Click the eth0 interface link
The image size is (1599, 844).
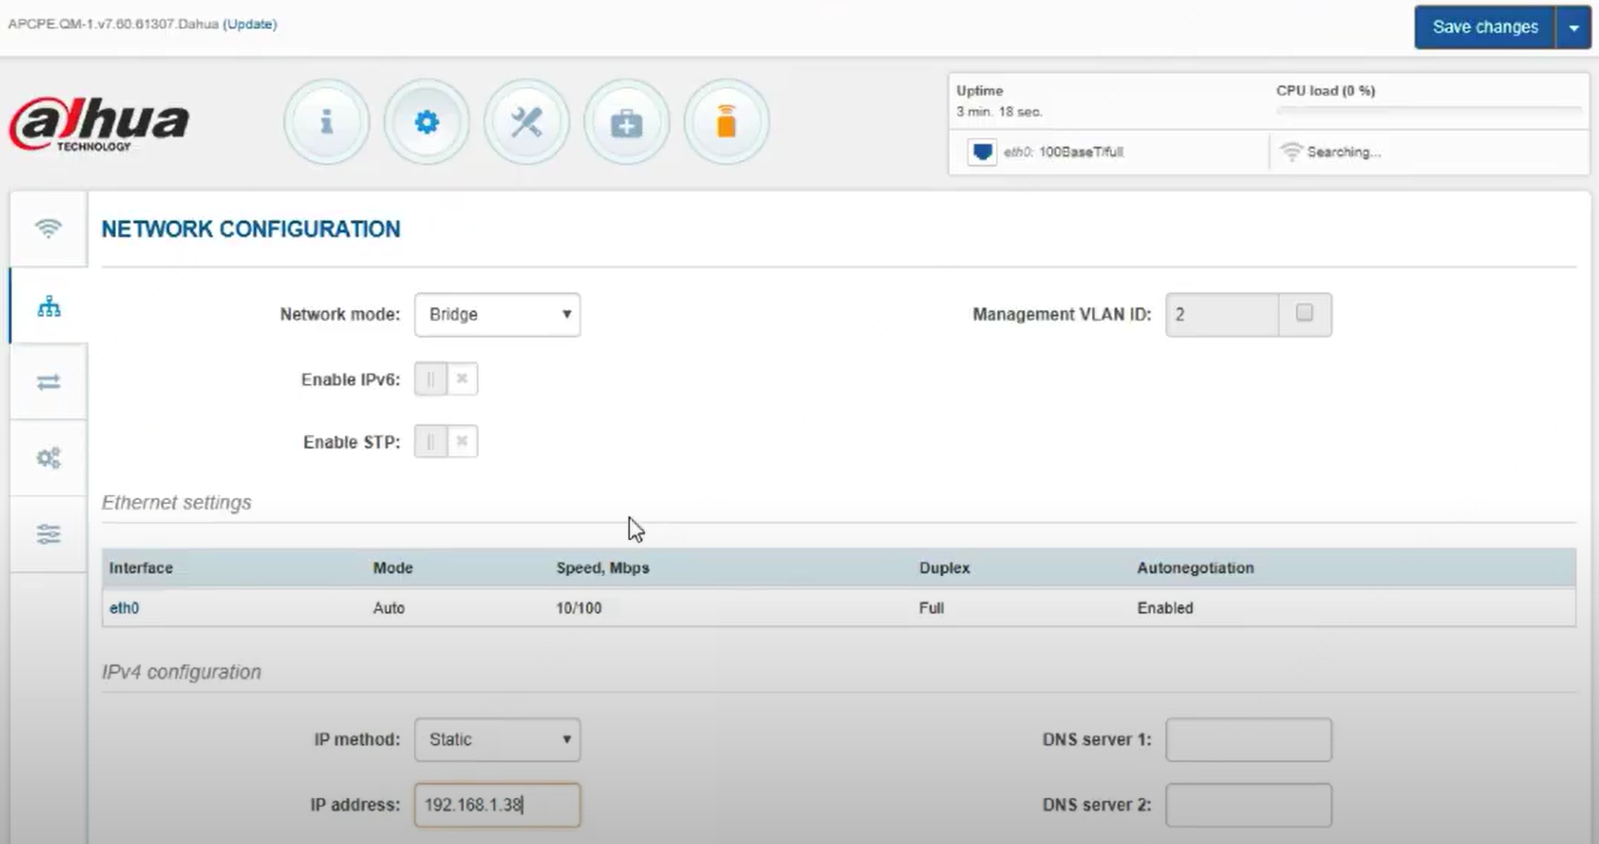[x=124, y=608]
